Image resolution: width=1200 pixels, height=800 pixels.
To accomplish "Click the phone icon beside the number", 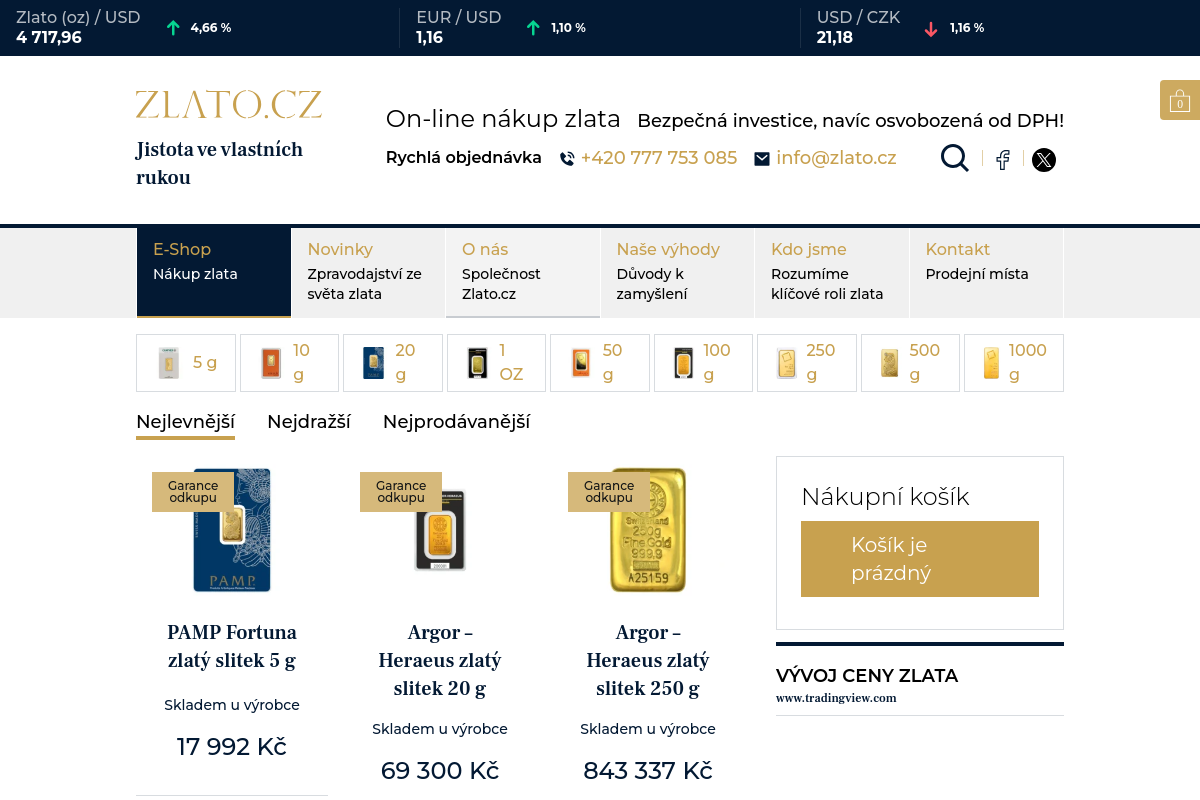I will click(567, 158).
